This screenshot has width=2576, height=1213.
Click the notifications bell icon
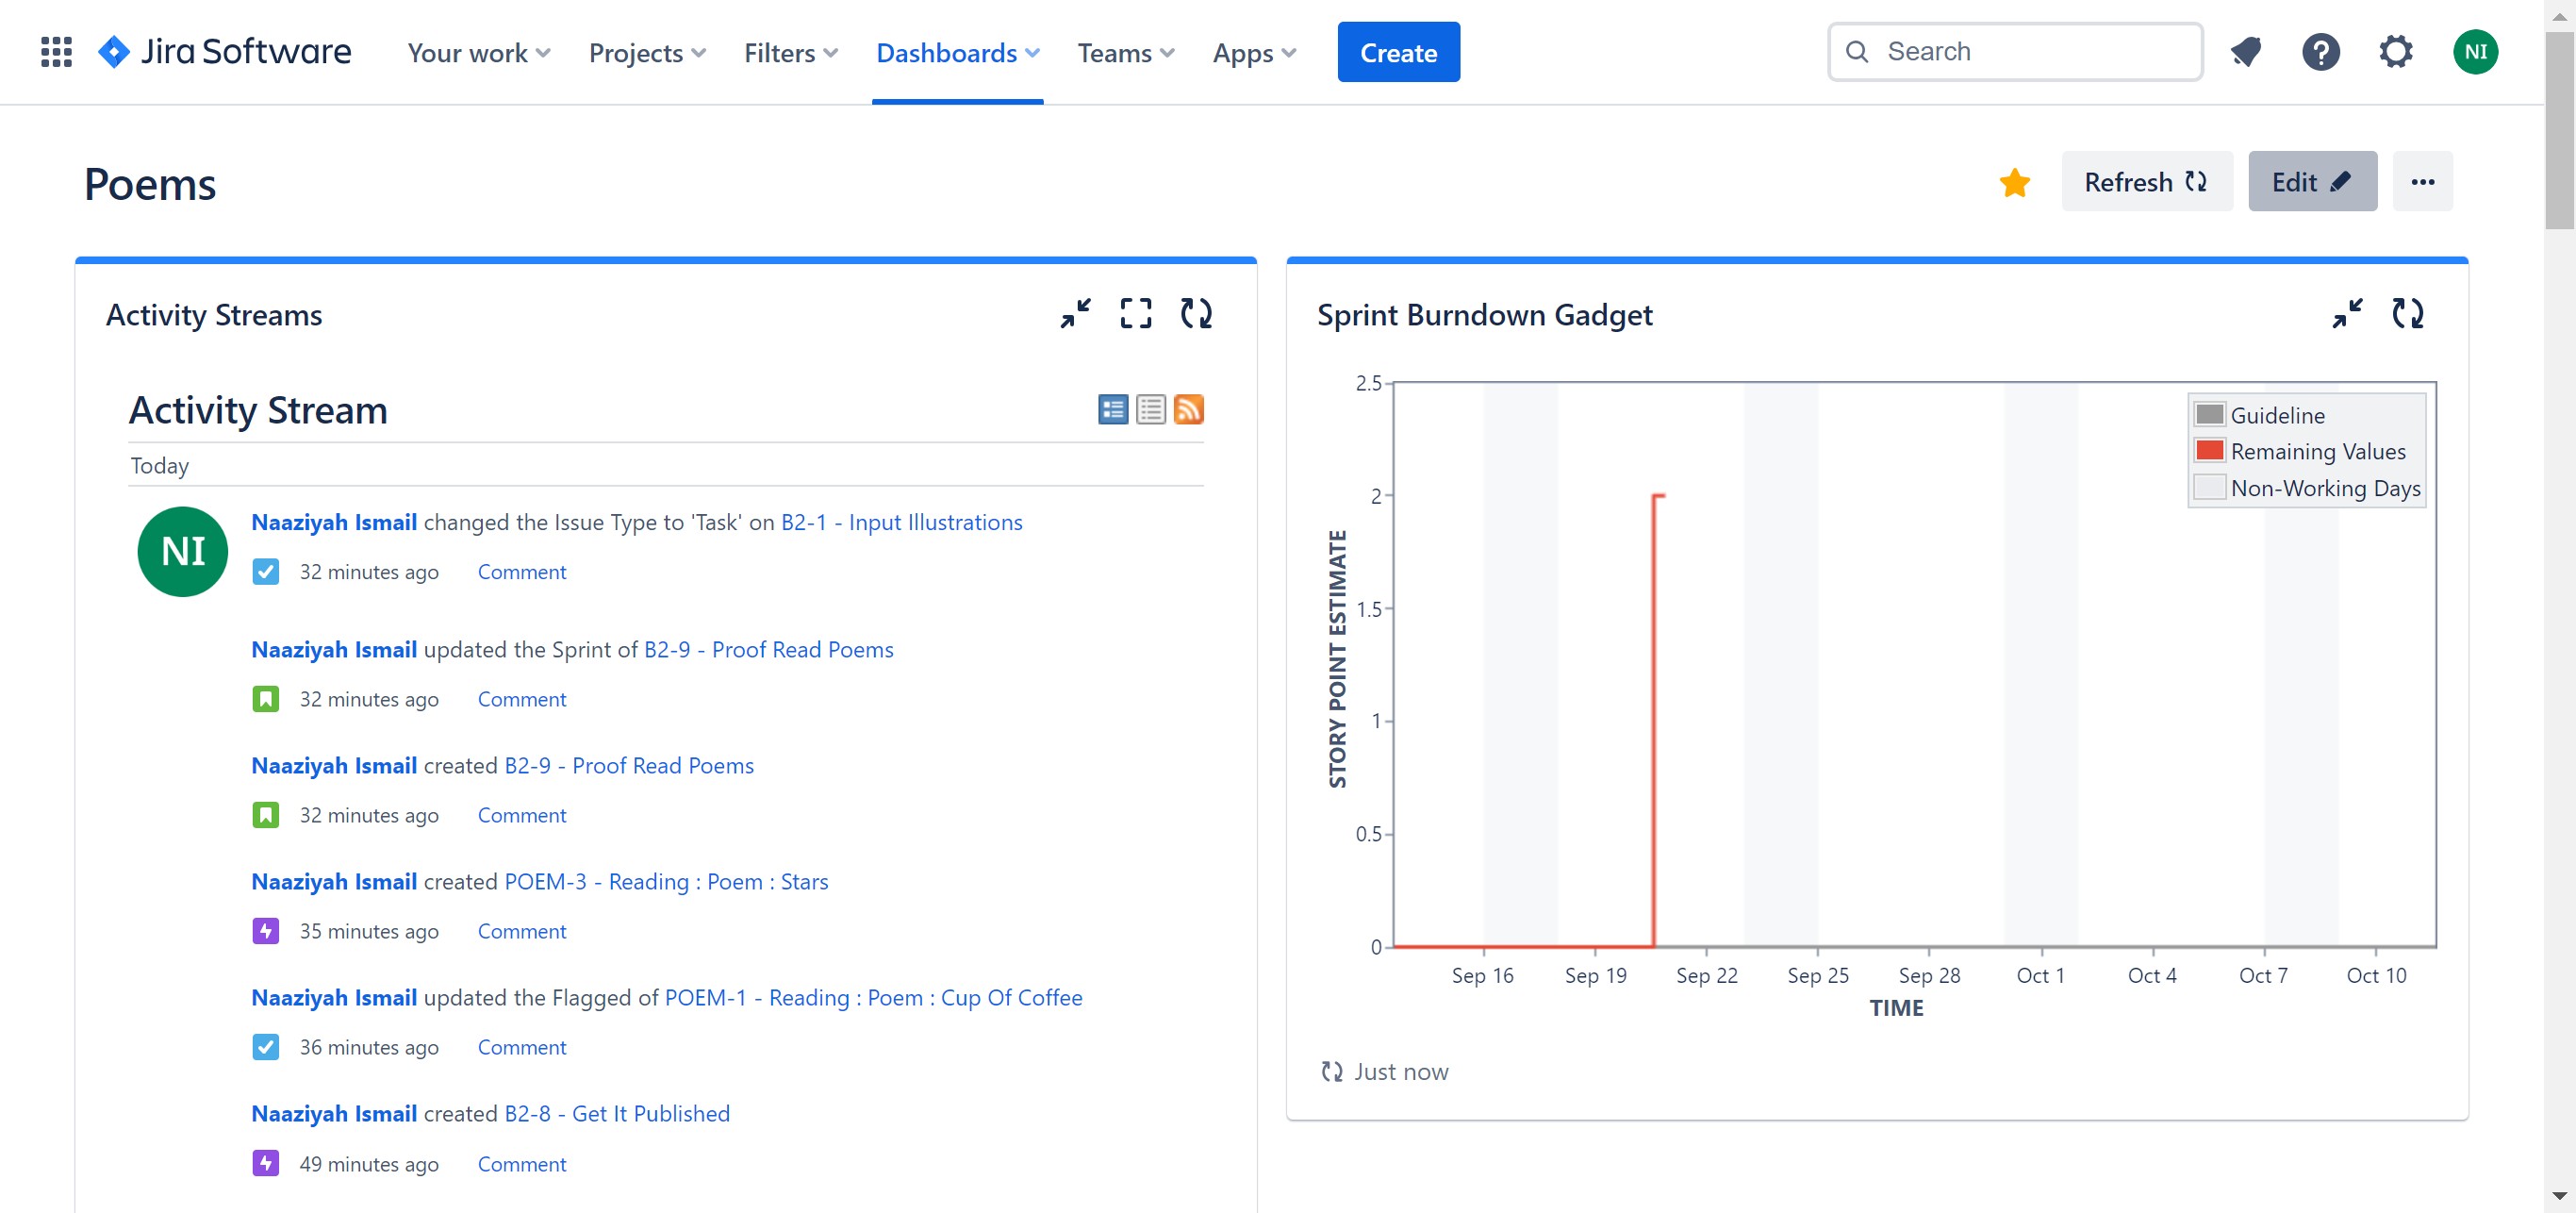click(2246, 52)
